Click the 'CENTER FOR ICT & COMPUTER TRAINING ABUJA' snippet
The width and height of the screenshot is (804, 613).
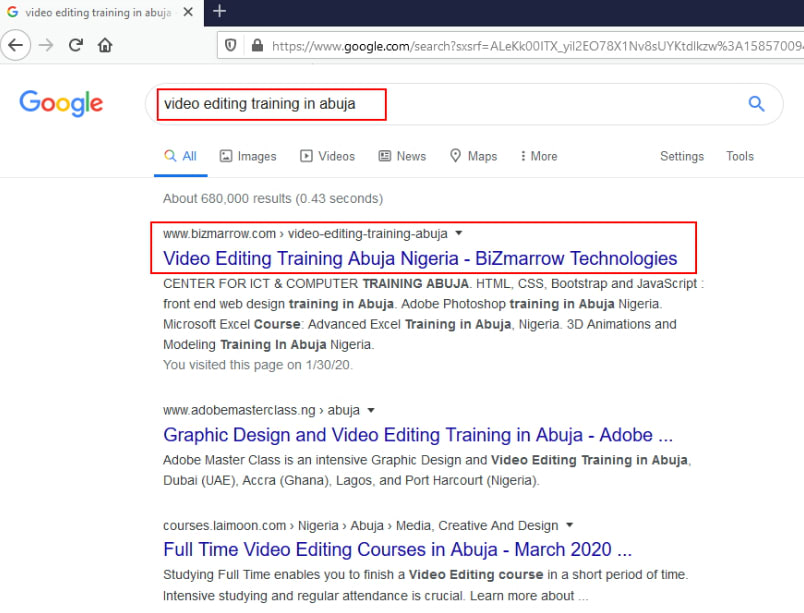433,314
